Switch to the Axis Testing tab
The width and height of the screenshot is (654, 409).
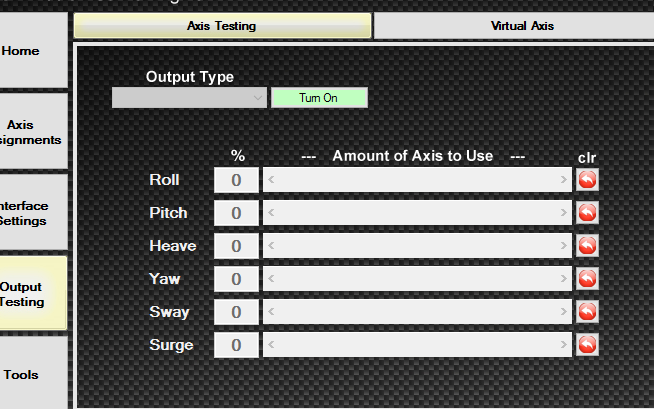222,26
